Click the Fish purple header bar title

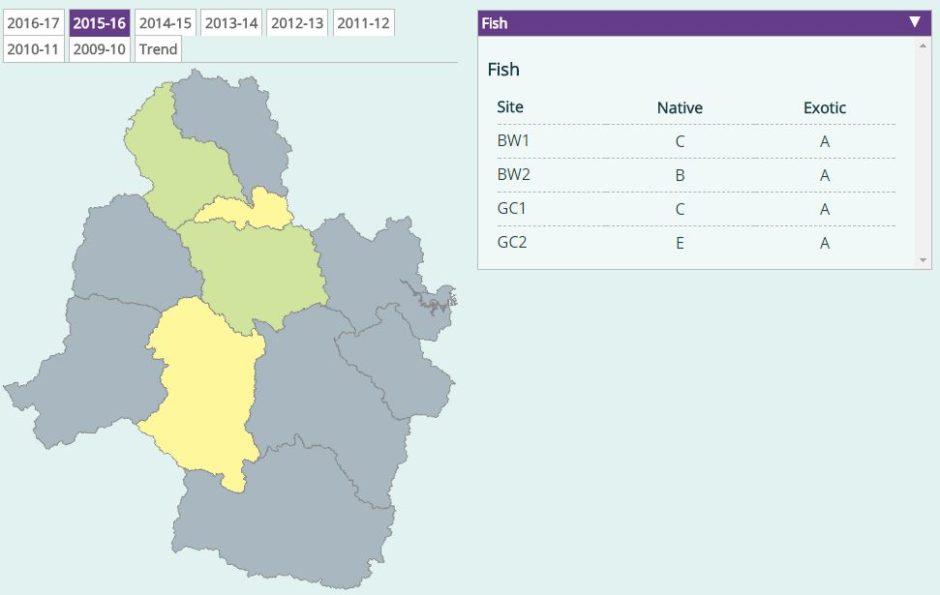tap(494, 23)
